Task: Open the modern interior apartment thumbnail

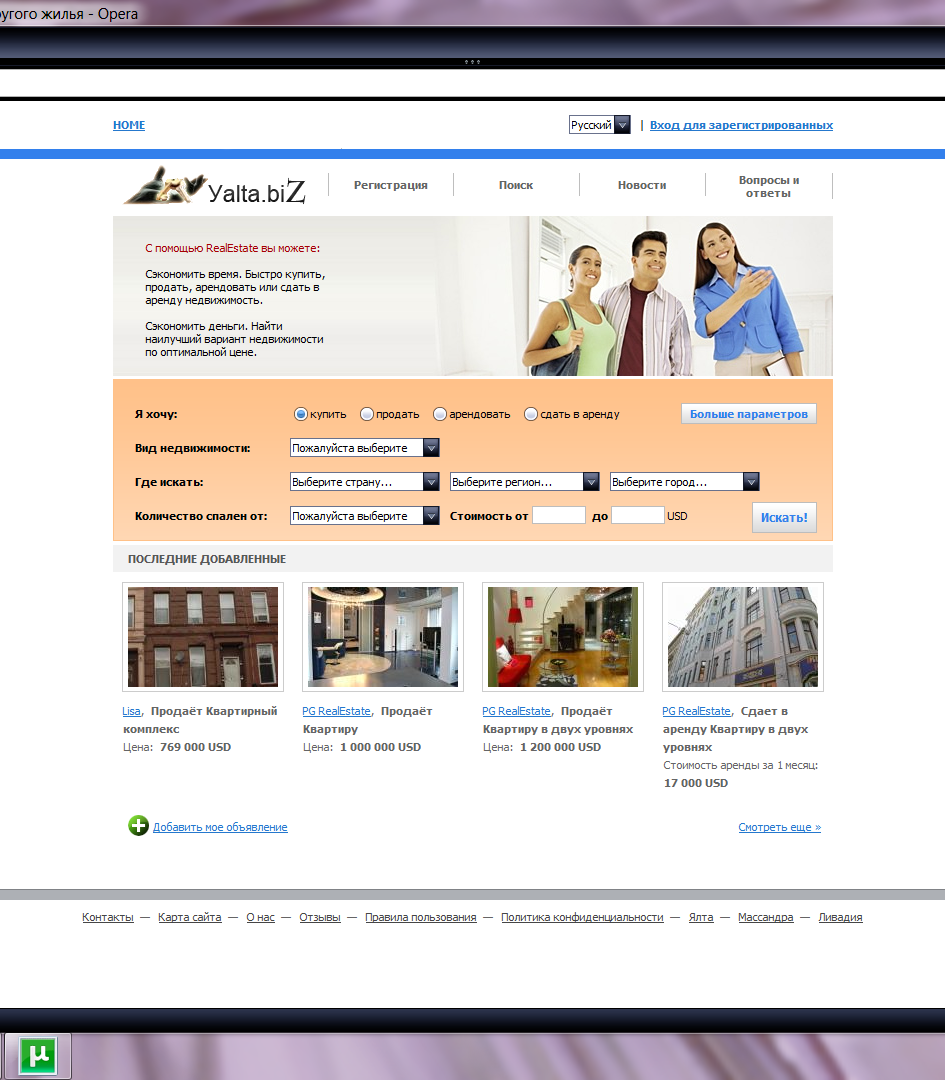Action: click(x=383, y=636)
